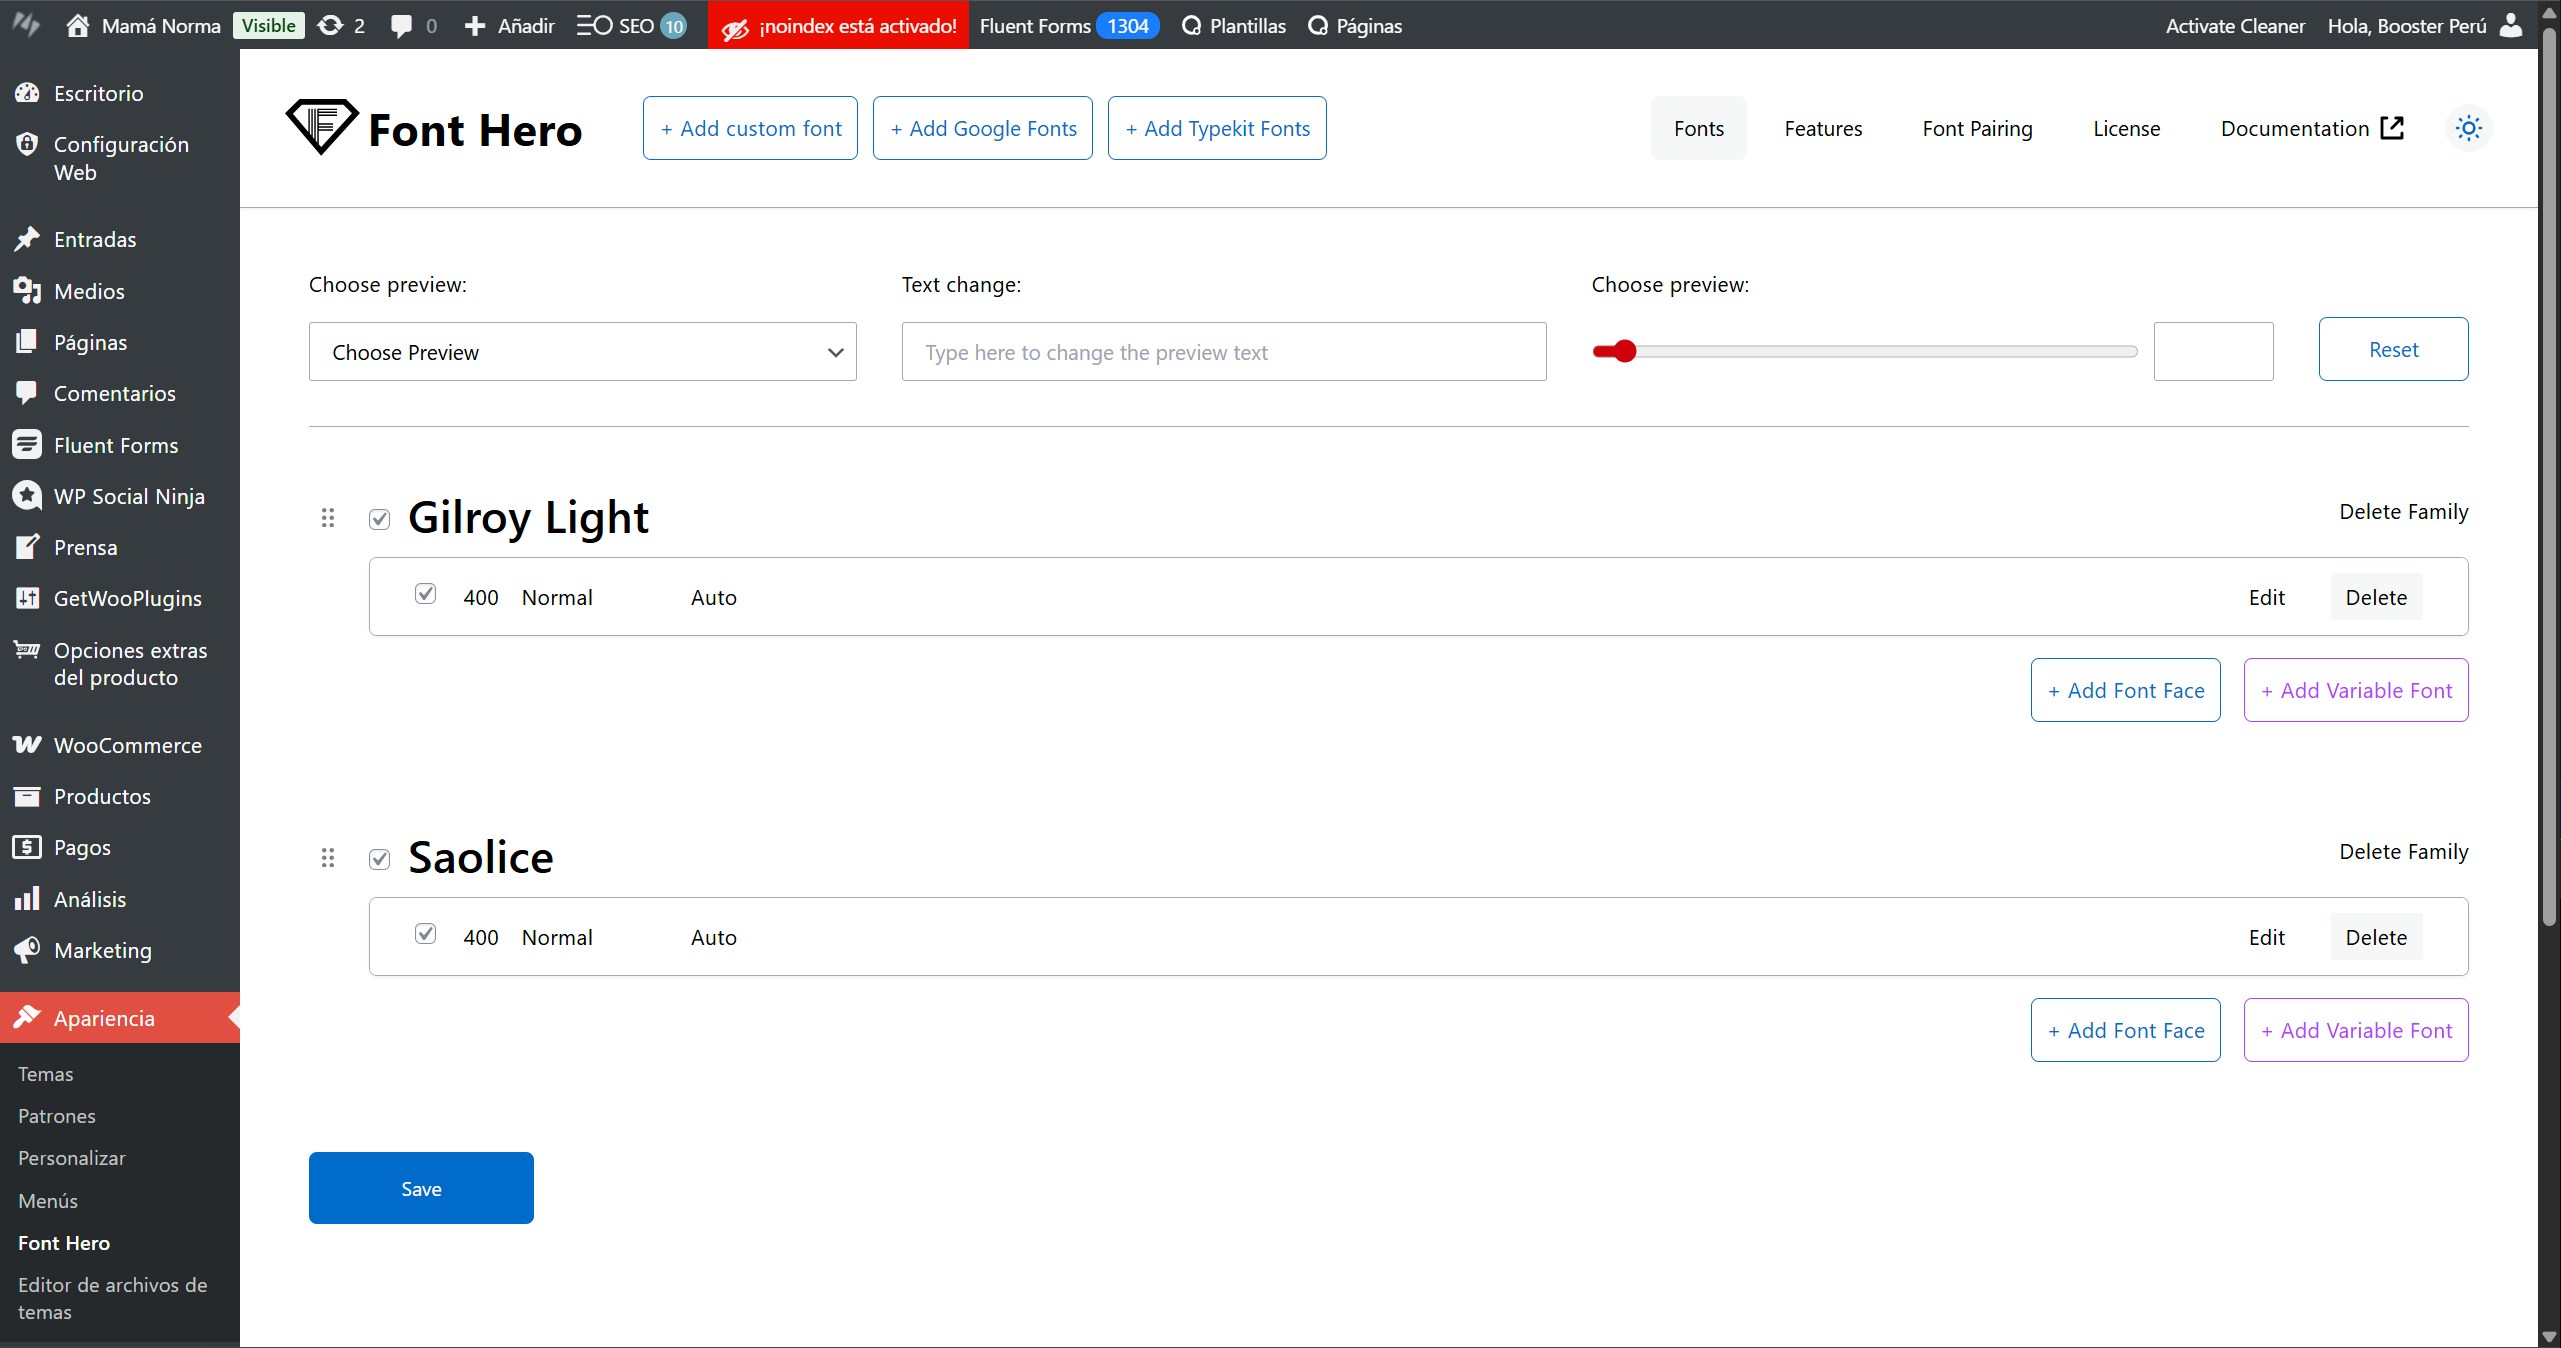This screenshot has width=2561, height=1348.
Task: Click the Entradas pin icon
Action: tap(27, 239)
